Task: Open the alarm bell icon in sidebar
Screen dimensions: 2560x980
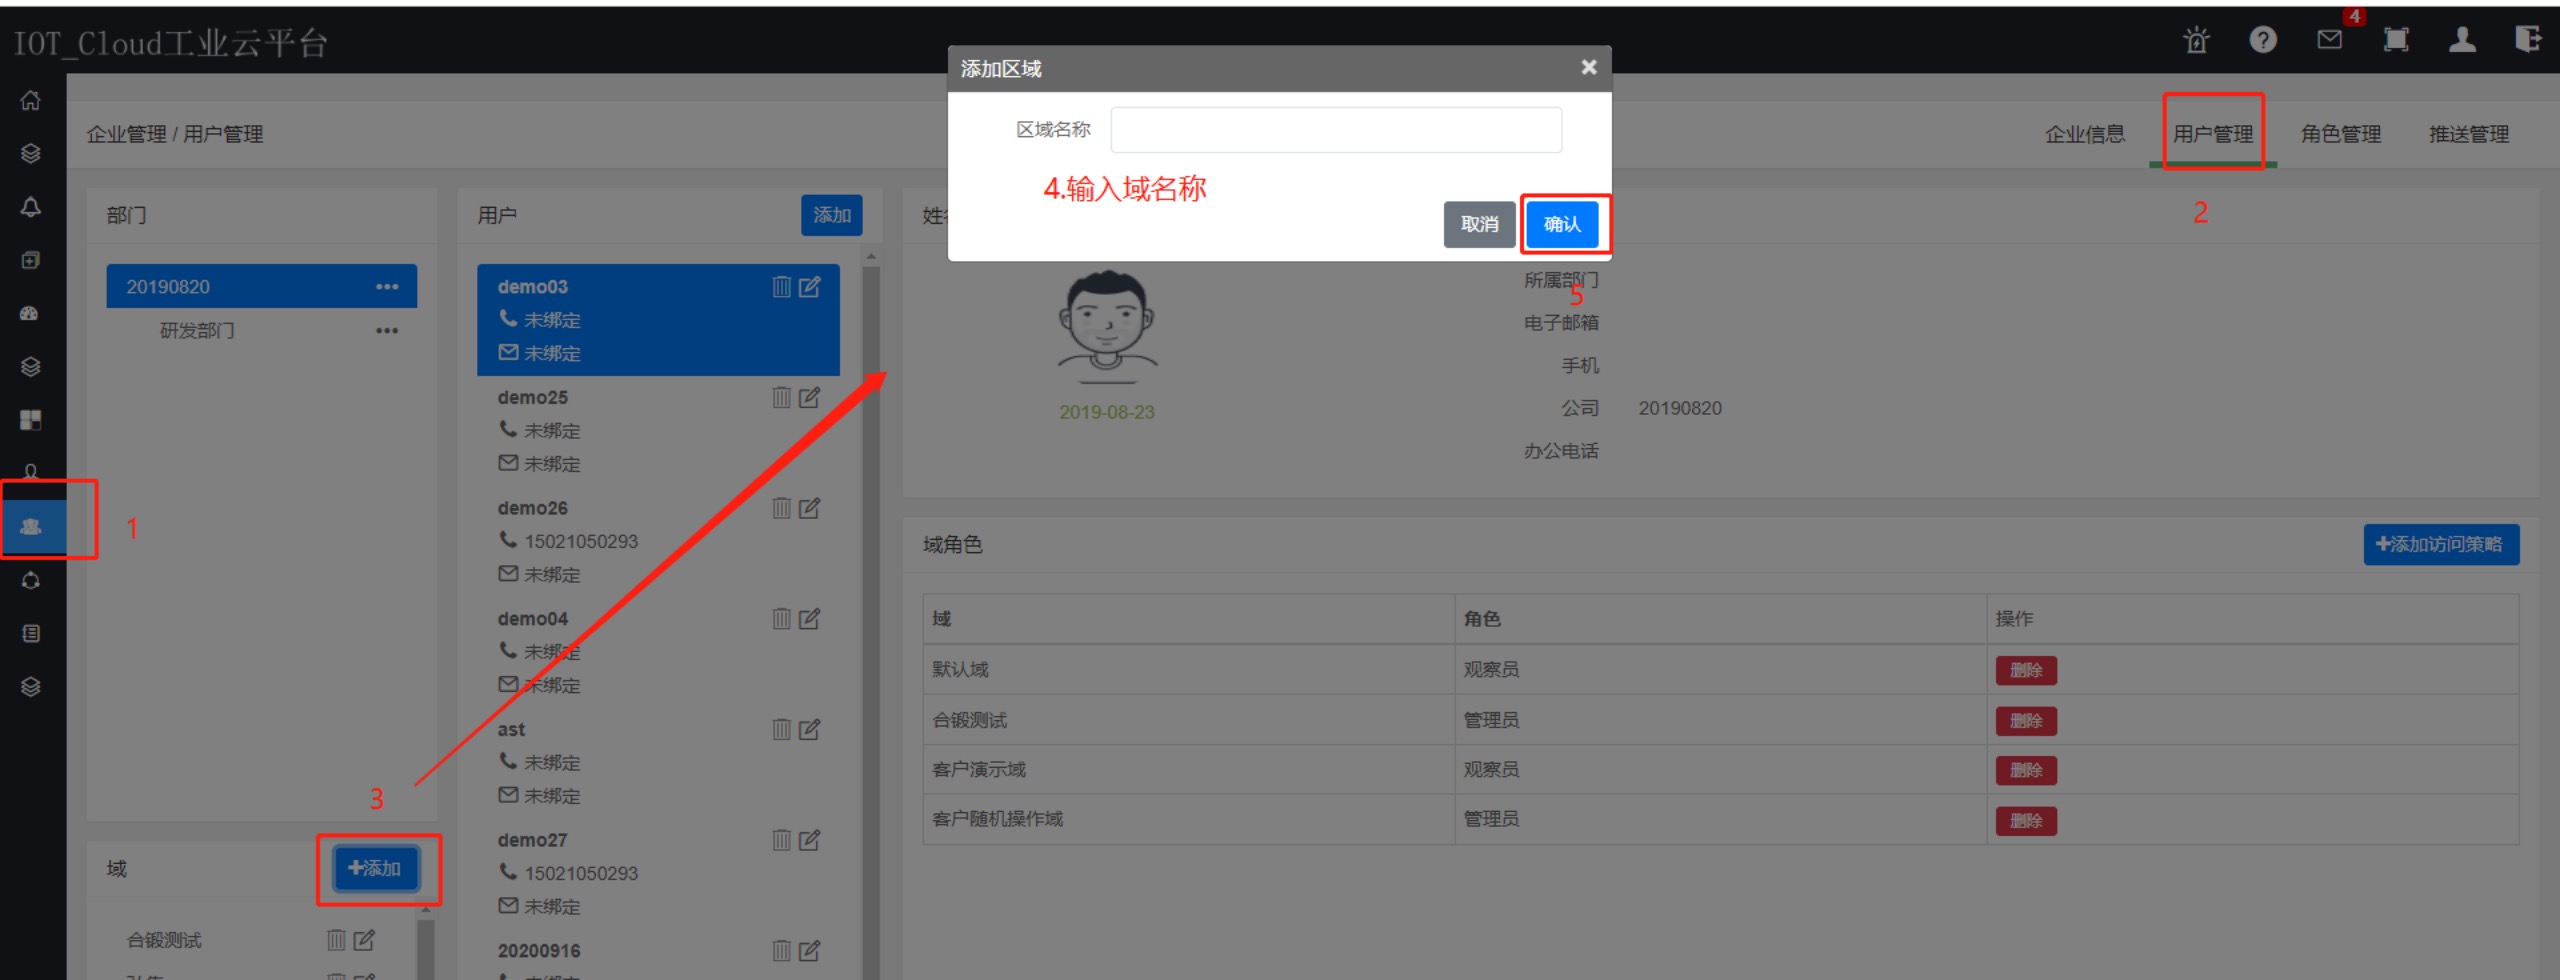Action: tap(31, 207)
